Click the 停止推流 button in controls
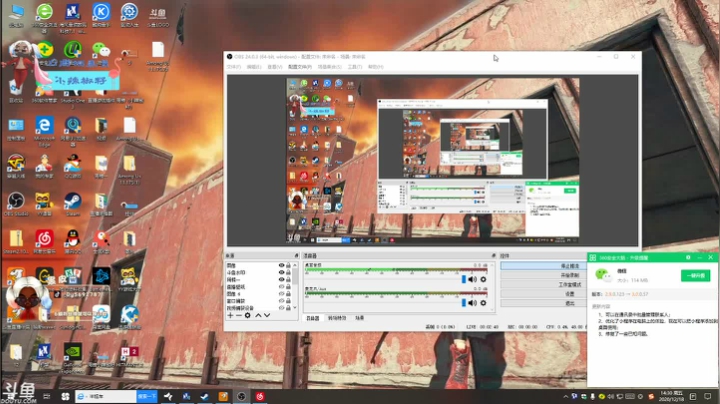 pos(543,266)
